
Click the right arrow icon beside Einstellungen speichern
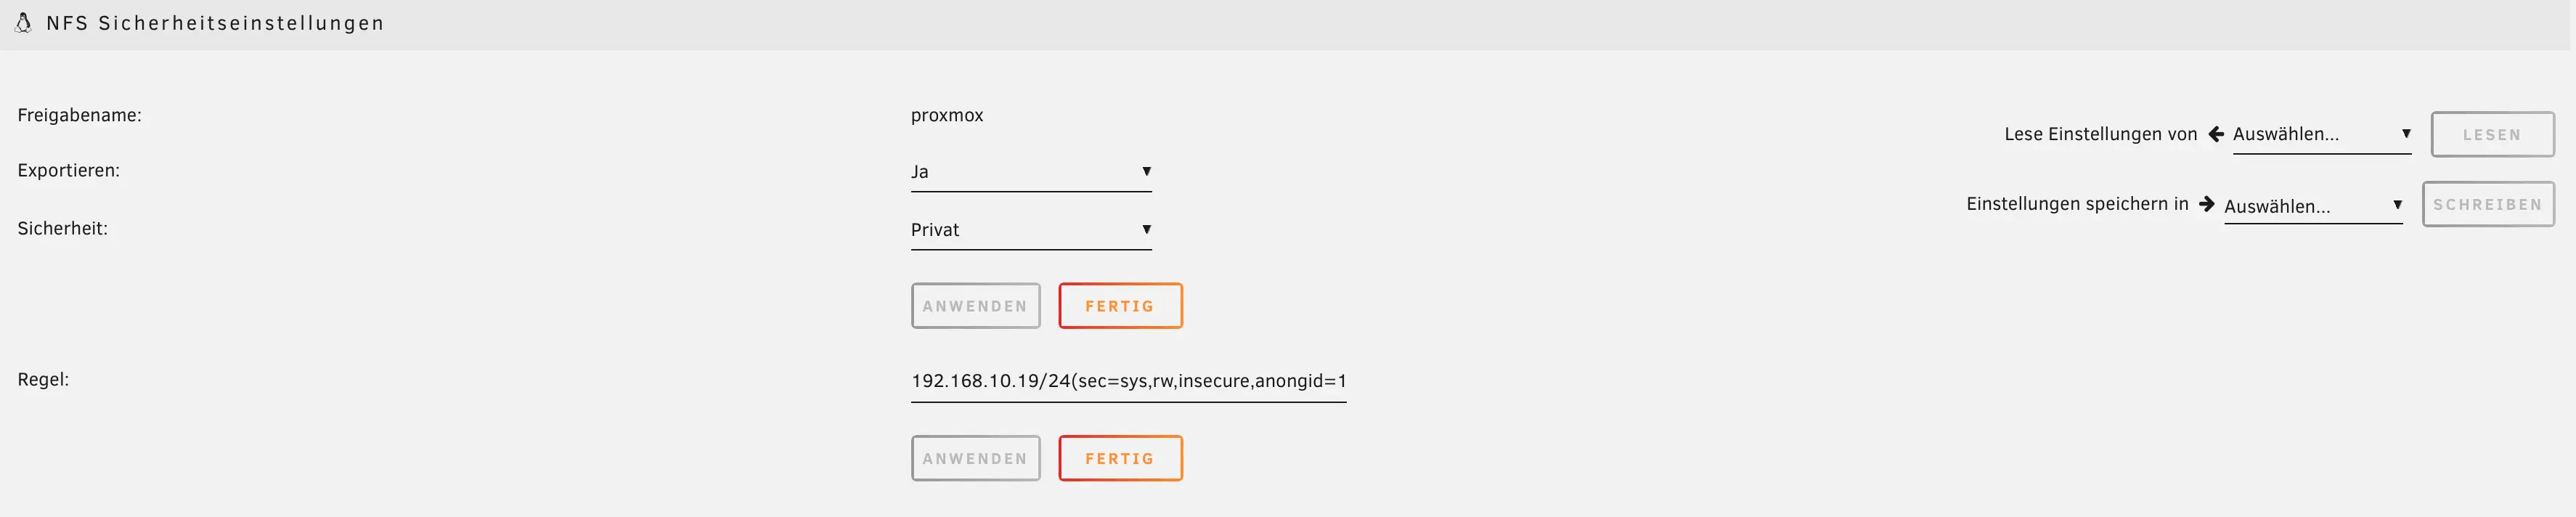pyautogui.click(x=2207, y=204)
